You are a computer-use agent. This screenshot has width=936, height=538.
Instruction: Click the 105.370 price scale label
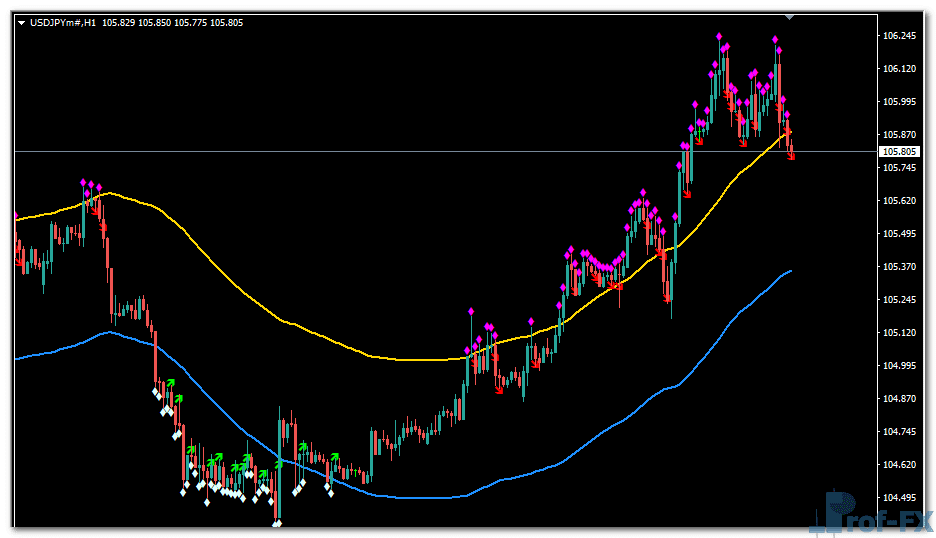pyautogui.click(x=900, y=267)
